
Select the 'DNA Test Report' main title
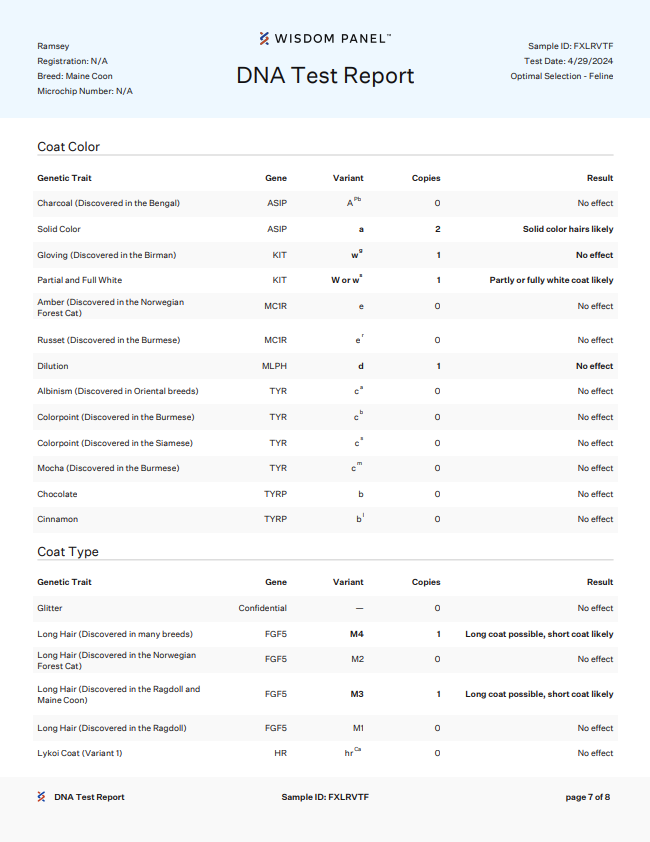325,75
